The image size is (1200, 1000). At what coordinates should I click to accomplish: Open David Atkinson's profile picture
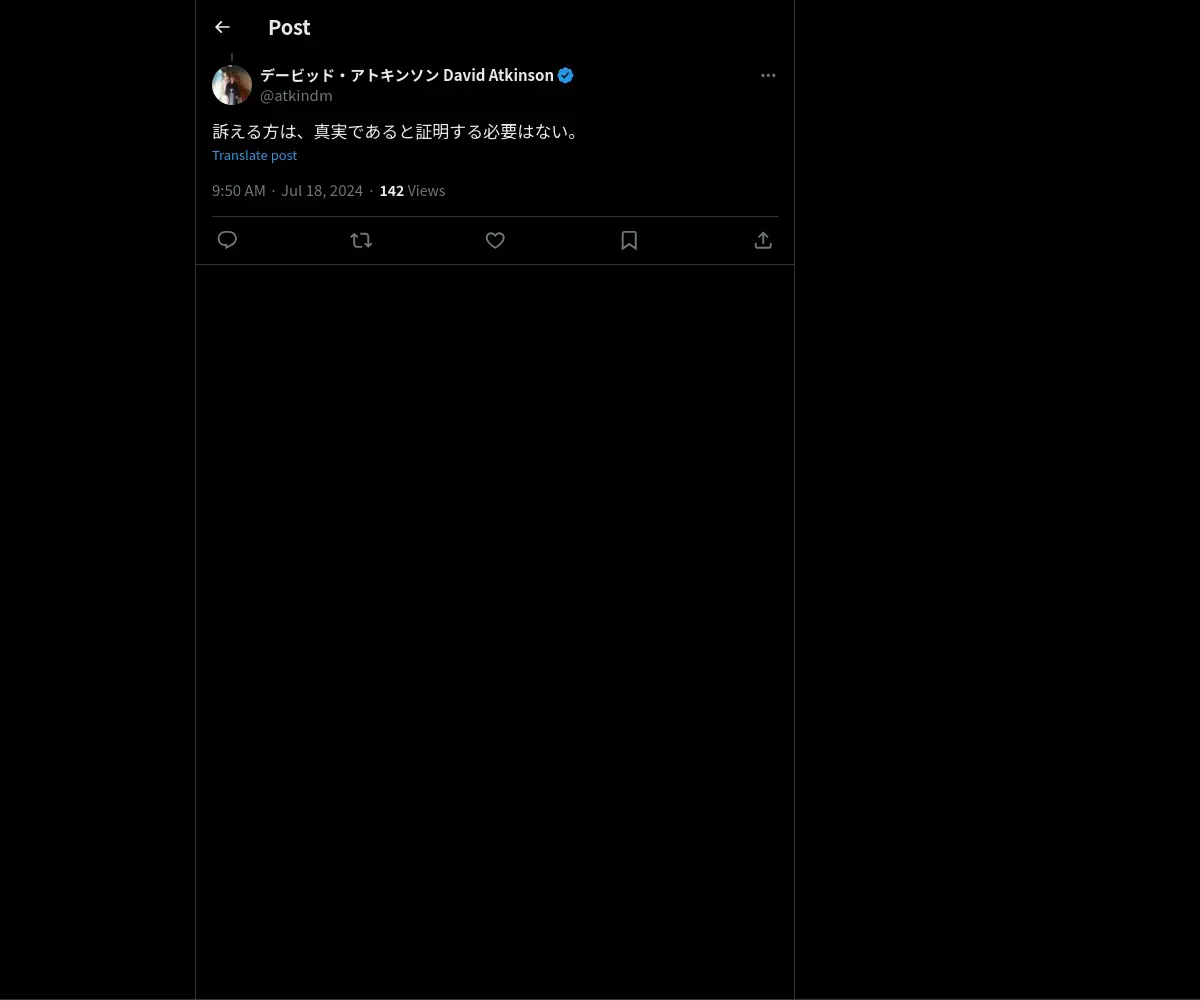pyautogui.click(x=232, y=85)
